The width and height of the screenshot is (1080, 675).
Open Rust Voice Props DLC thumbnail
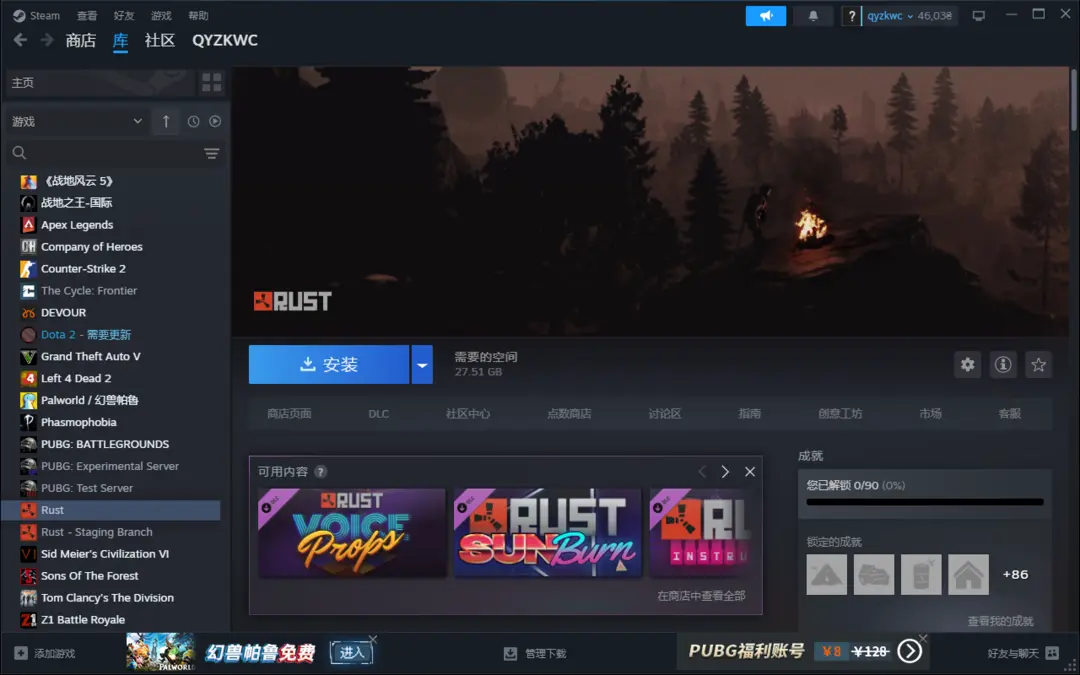352,533
